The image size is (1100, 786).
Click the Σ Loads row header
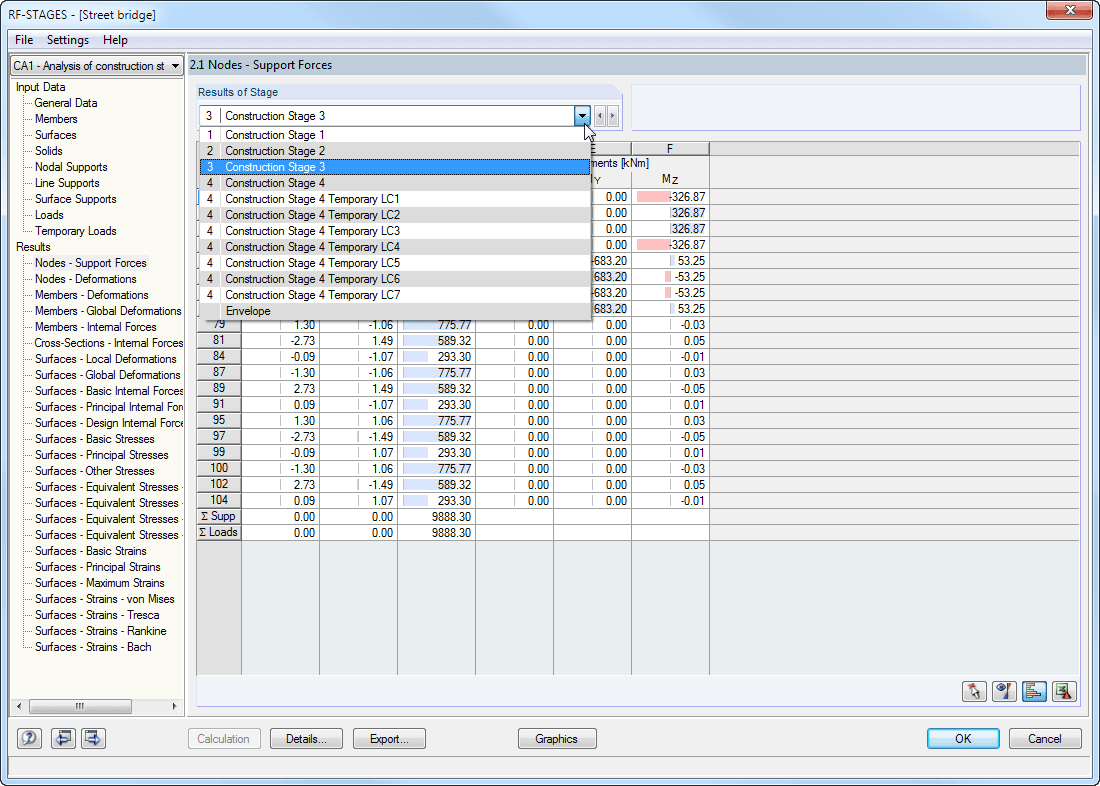coord(219,533)
